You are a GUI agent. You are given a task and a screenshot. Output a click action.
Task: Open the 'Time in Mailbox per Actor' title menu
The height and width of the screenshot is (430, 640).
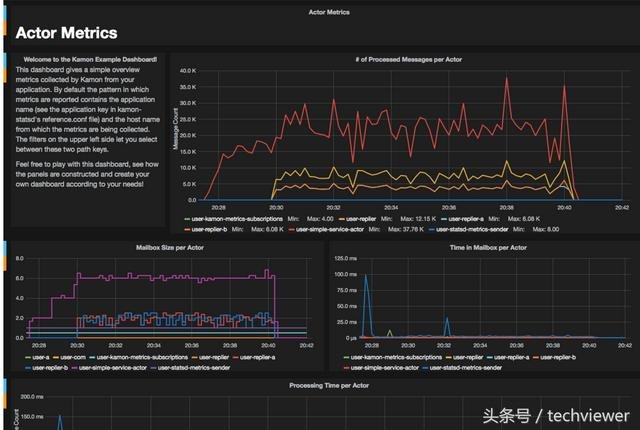point(483,246)
